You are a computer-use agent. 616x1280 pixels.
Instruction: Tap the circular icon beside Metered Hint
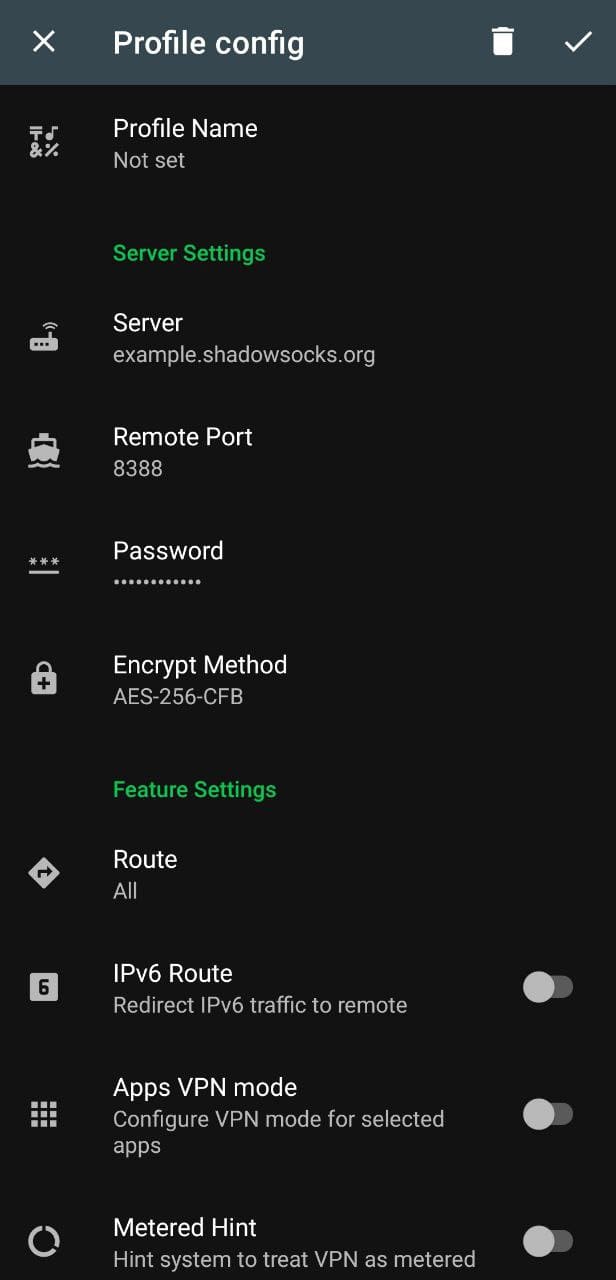pos(44,1242)
